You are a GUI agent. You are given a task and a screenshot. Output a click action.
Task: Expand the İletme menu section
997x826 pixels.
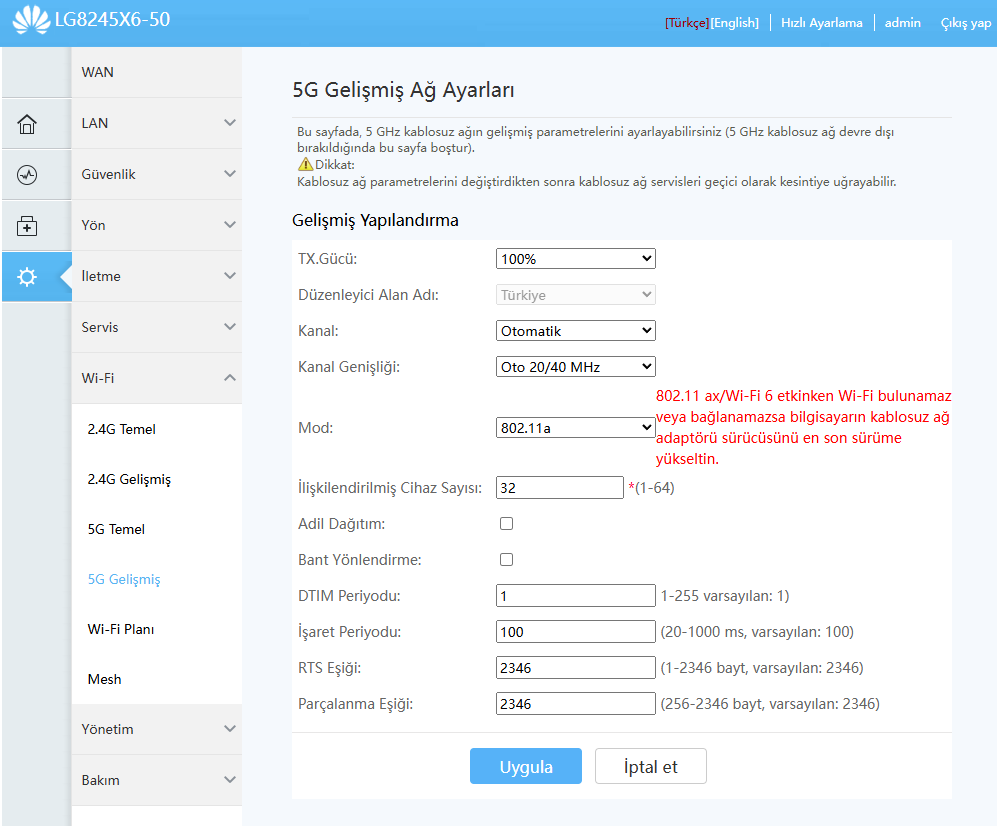tap(157, 276)
